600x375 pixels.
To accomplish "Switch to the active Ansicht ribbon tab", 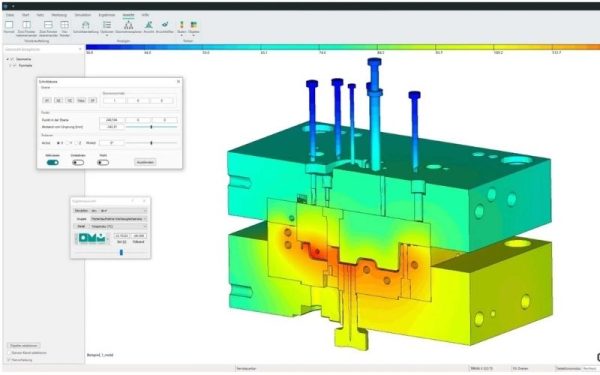I will point(128,15).
